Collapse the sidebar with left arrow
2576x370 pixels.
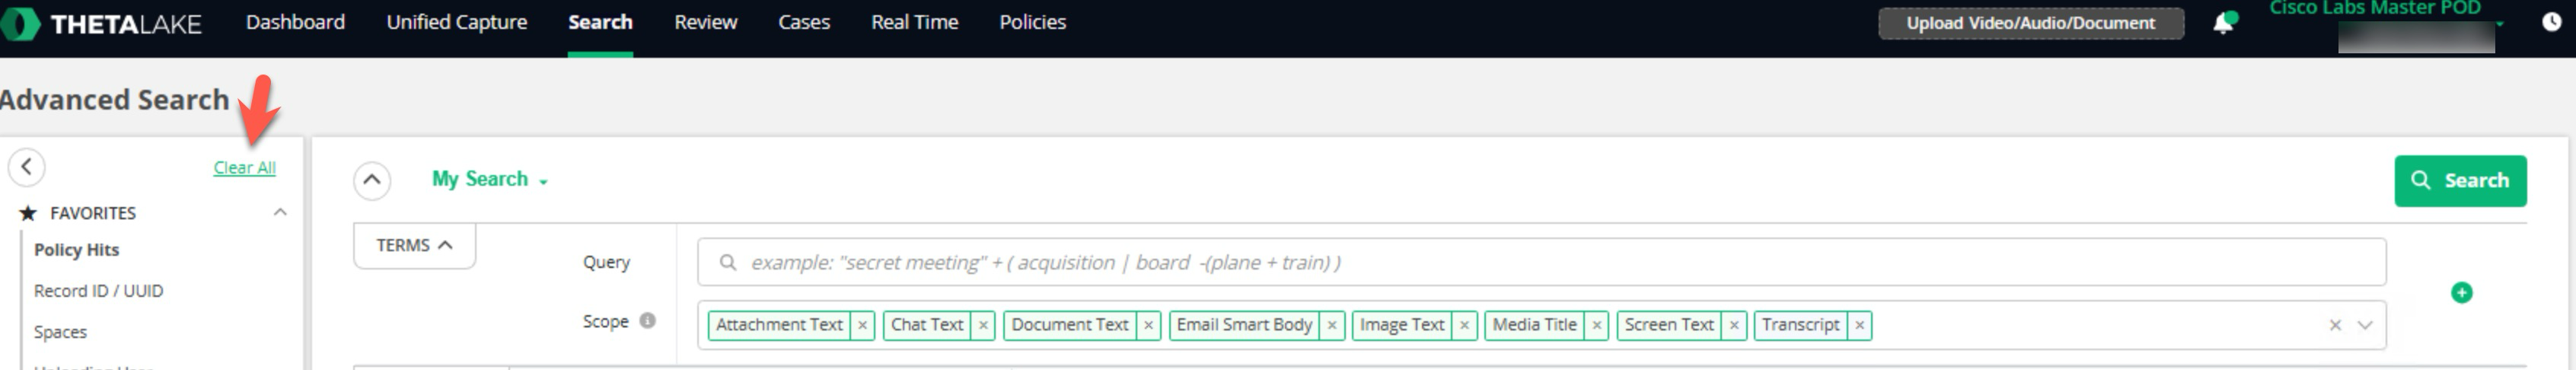(x=27, y=167)
